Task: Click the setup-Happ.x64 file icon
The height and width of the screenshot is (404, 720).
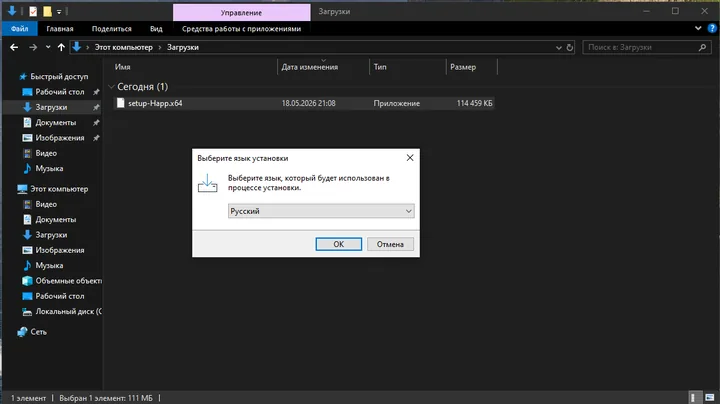Action: [x=120, y=103]
